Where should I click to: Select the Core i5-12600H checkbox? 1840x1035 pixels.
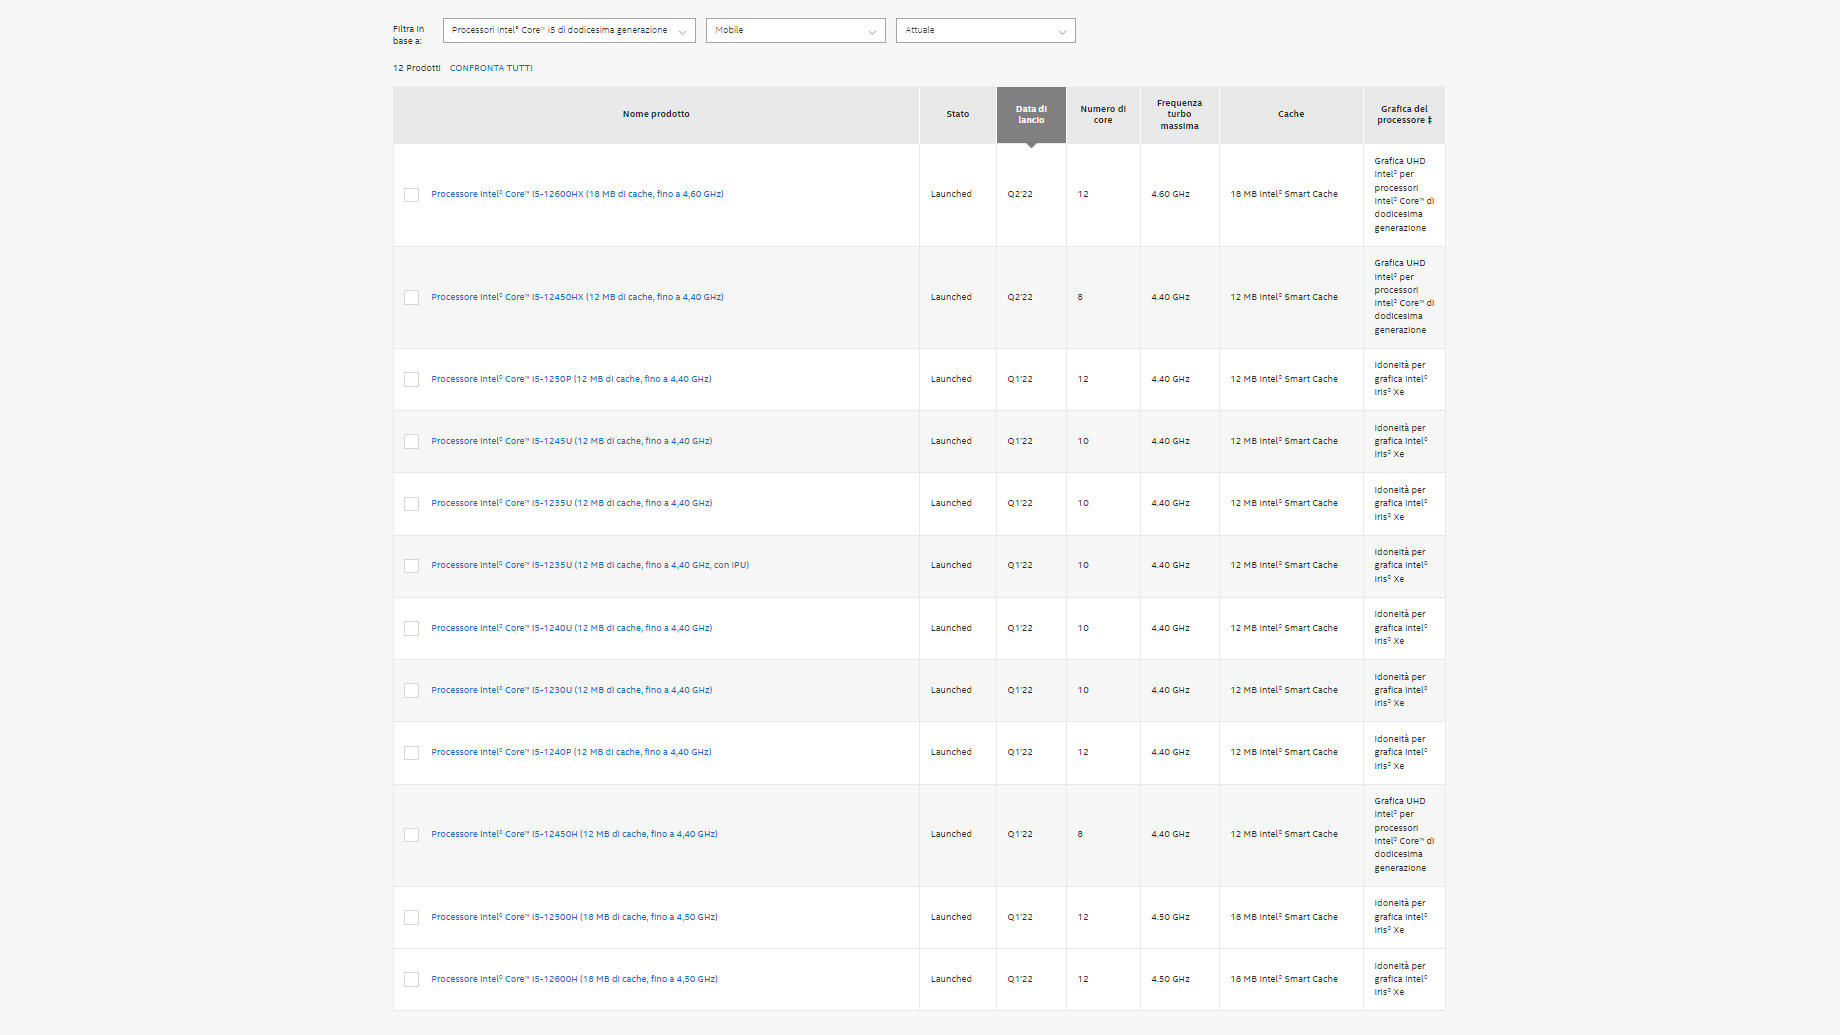pos(411,980)
